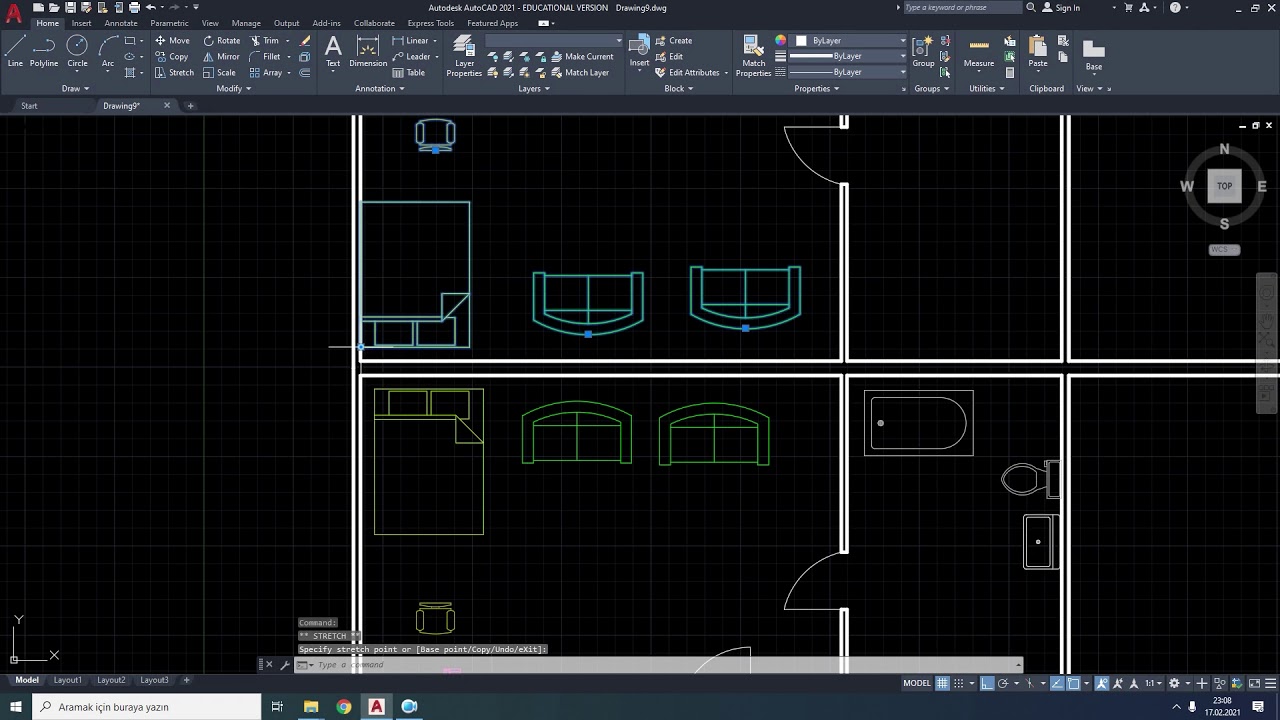Click Match Properties tool
Viewport: 1280px width, 720px height.
click(x=753, y=55)
